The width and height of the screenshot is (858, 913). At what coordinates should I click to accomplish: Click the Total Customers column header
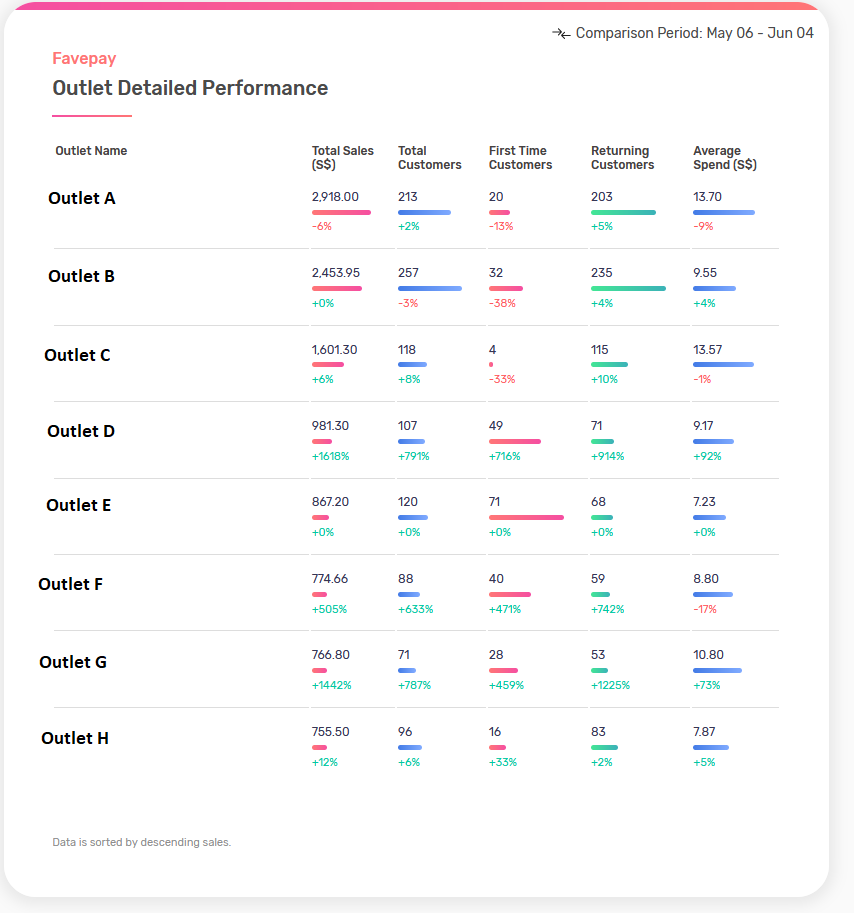pos(431,158)
